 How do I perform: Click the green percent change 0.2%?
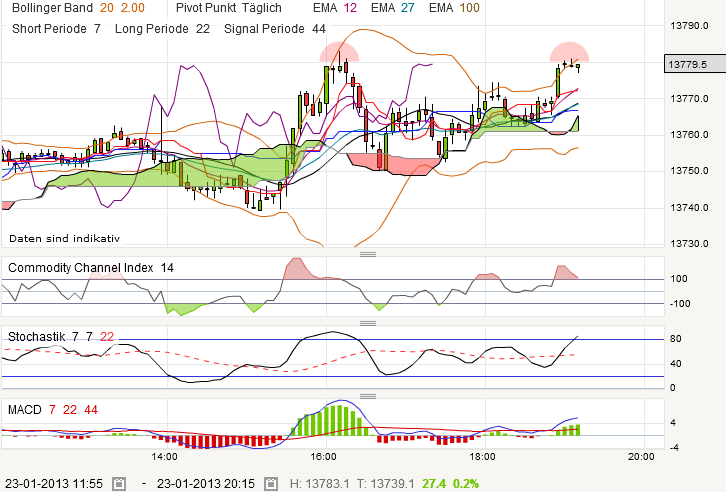[466, 484]
